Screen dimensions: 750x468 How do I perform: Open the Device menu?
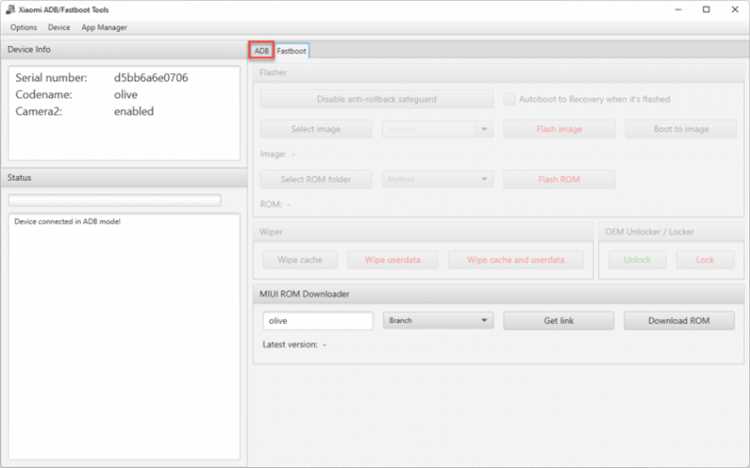[x=59, y=27]
